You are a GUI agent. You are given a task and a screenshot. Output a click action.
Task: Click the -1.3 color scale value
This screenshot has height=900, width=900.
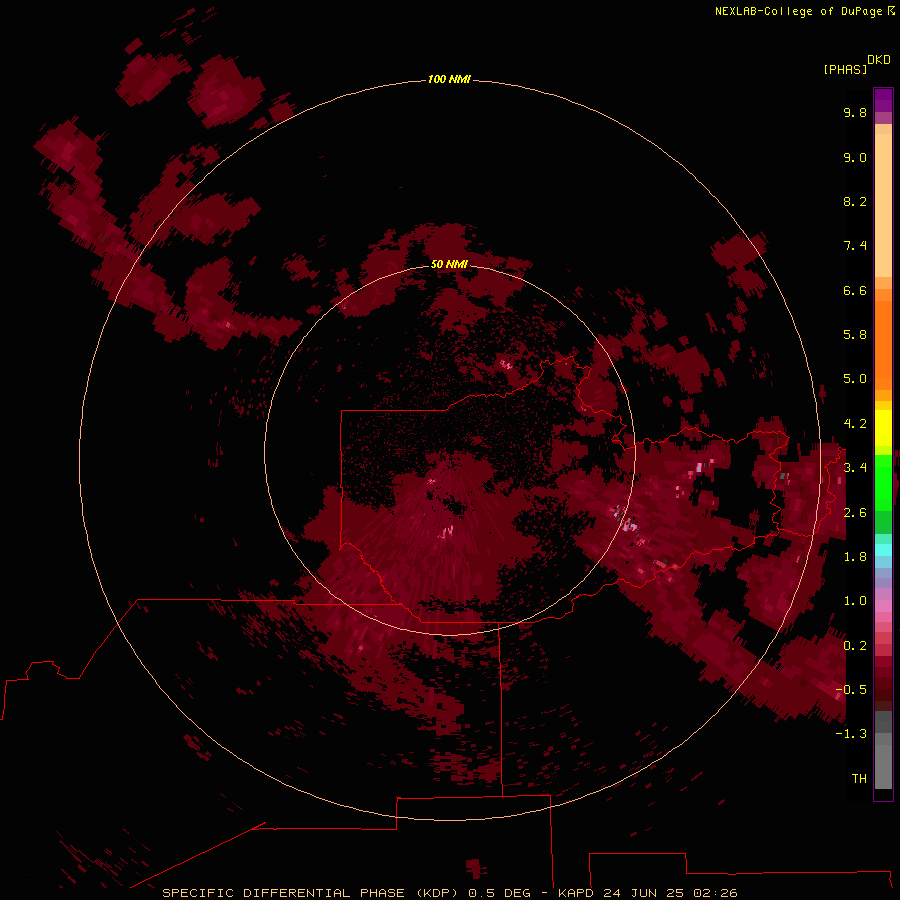pyautogui.click(x=851, y=734)
